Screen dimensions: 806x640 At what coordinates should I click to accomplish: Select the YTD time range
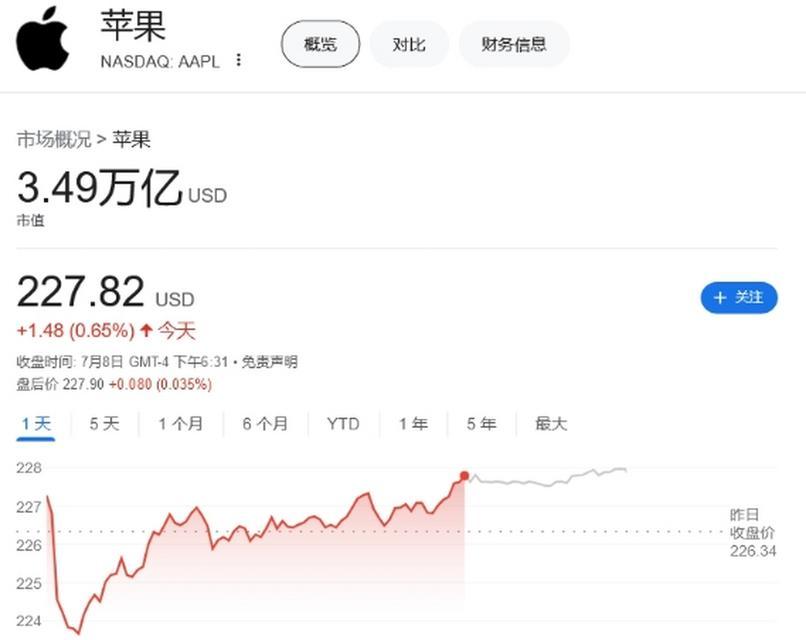pyautogui.click(x=343, y=424)
